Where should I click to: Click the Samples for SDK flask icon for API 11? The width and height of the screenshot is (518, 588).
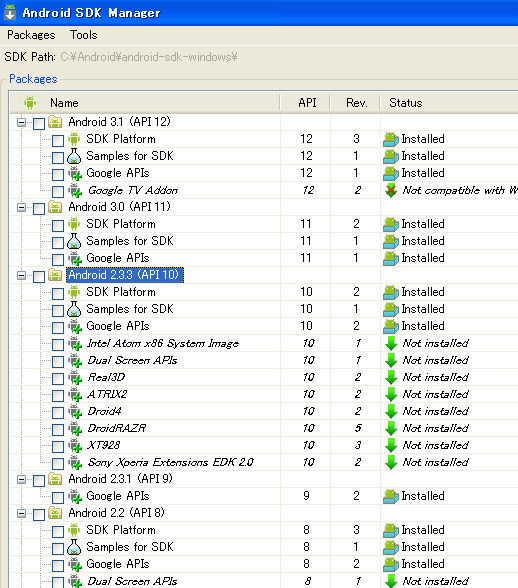74,241
